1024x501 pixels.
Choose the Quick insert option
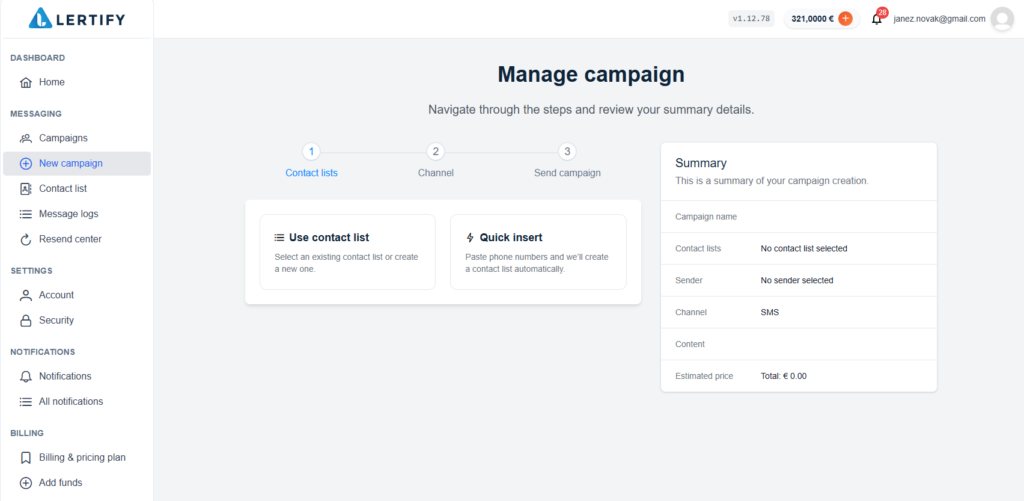(538, 252)
